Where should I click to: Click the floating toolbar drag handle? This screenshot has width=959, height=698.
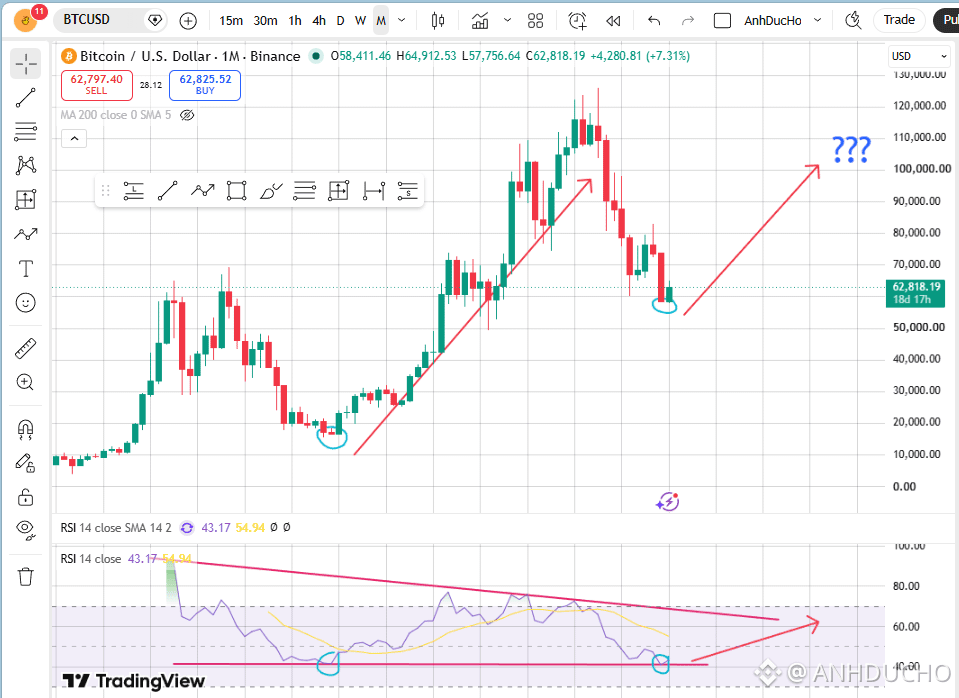click(105, 191)
